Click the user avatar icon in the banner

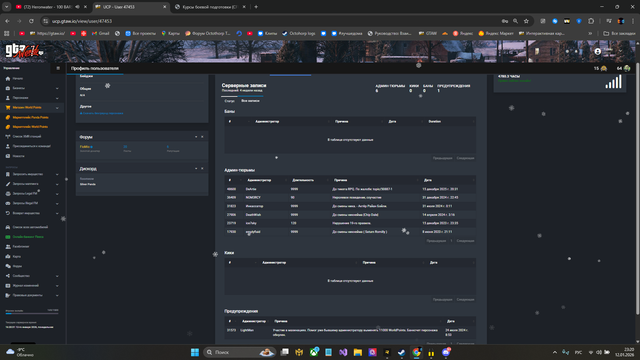point(598,52)
